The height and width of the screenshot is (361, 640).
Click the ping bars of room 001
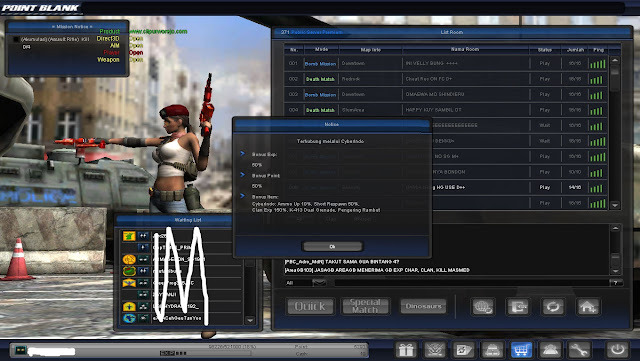tap(598, 64)
